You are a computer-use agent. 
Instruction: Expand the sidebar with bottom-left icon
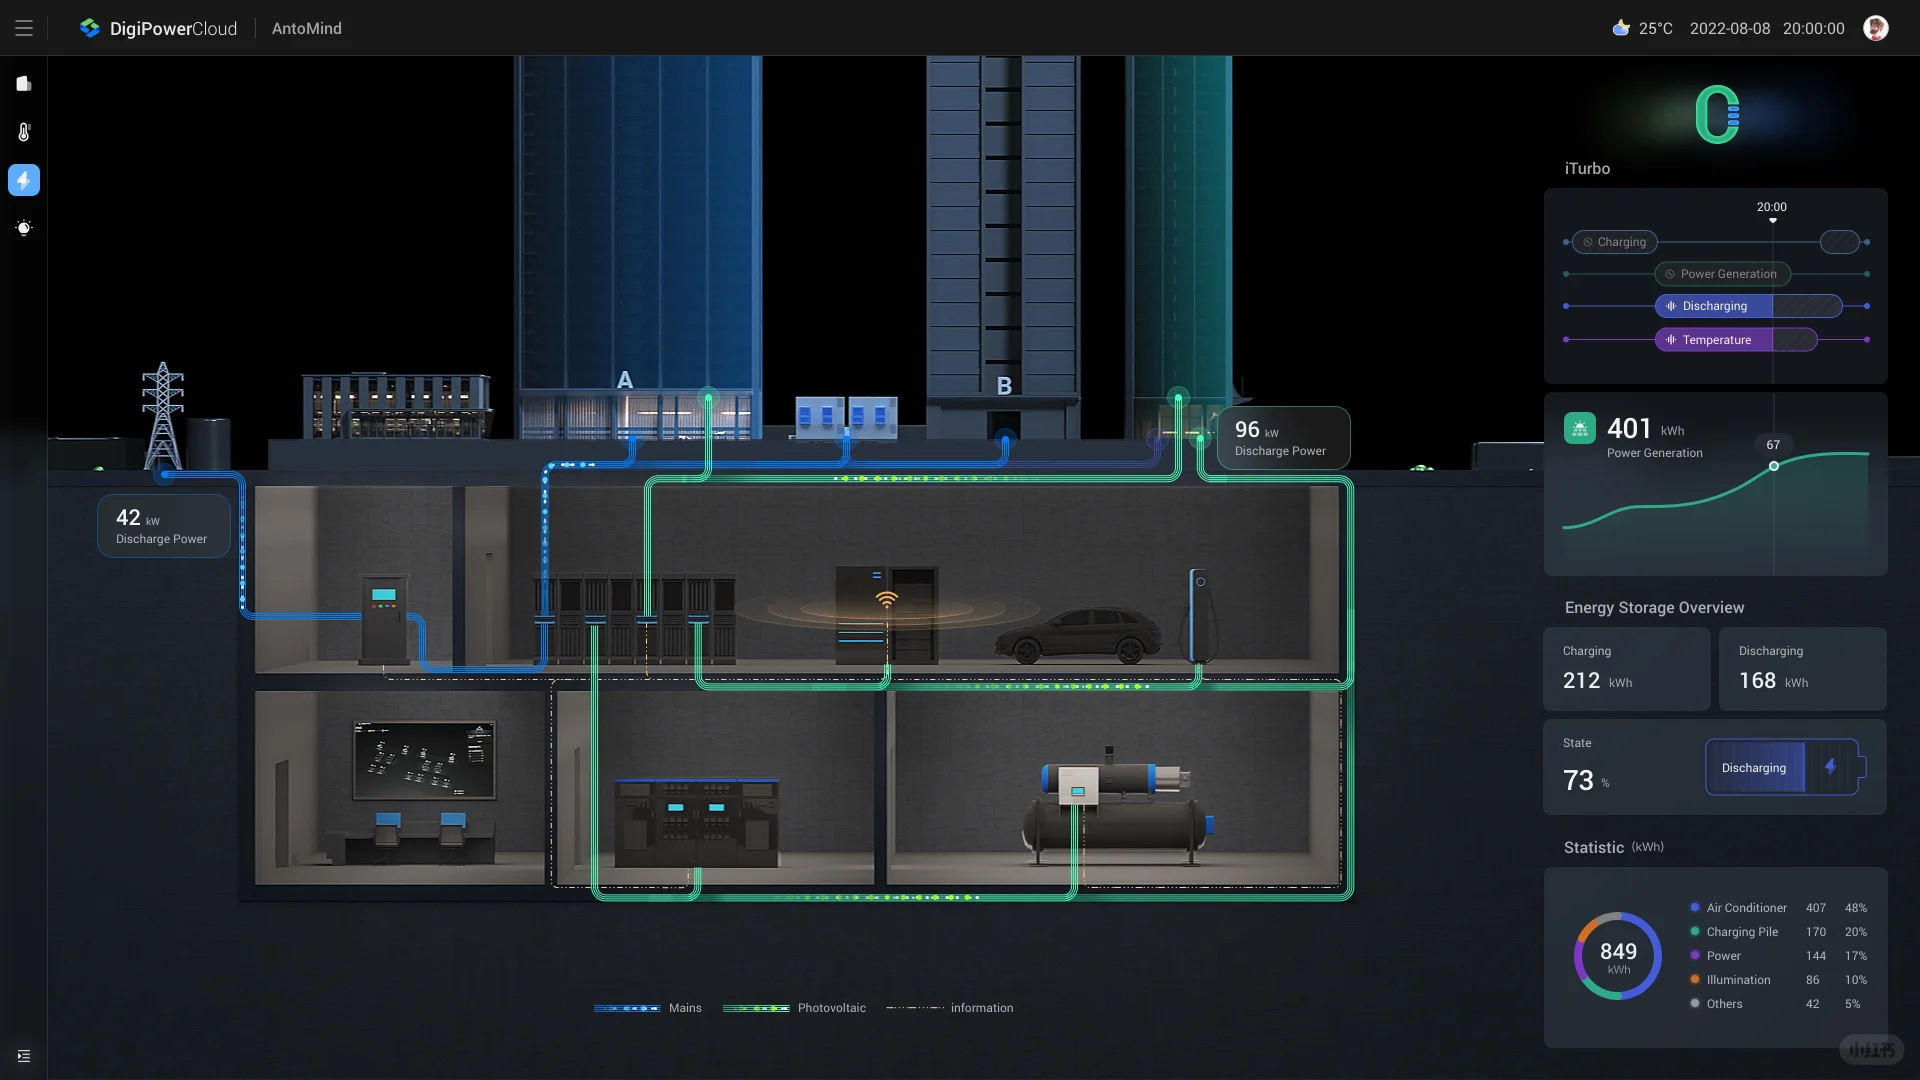coord(24,1056)
